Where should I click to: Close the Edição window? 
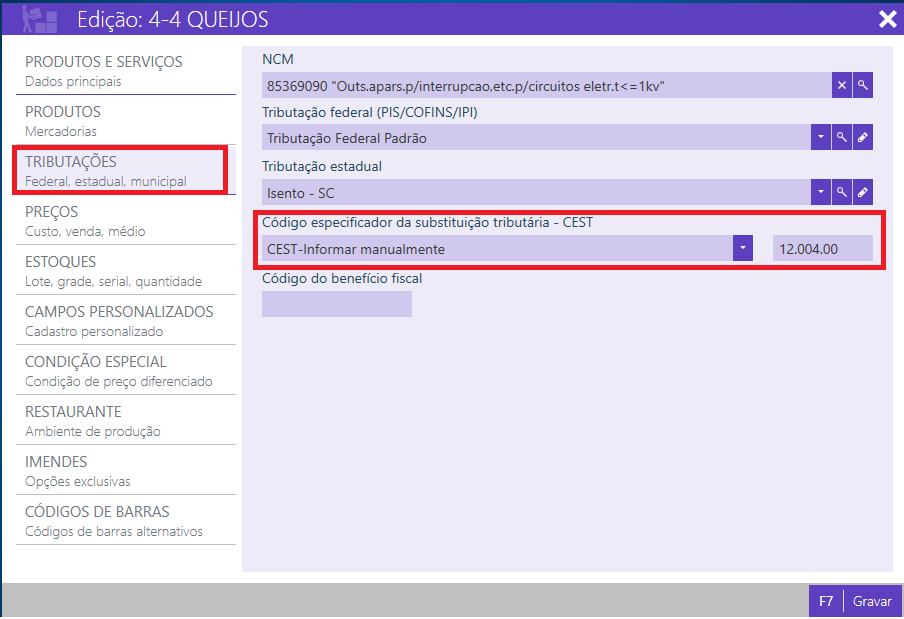click(886, 19)
